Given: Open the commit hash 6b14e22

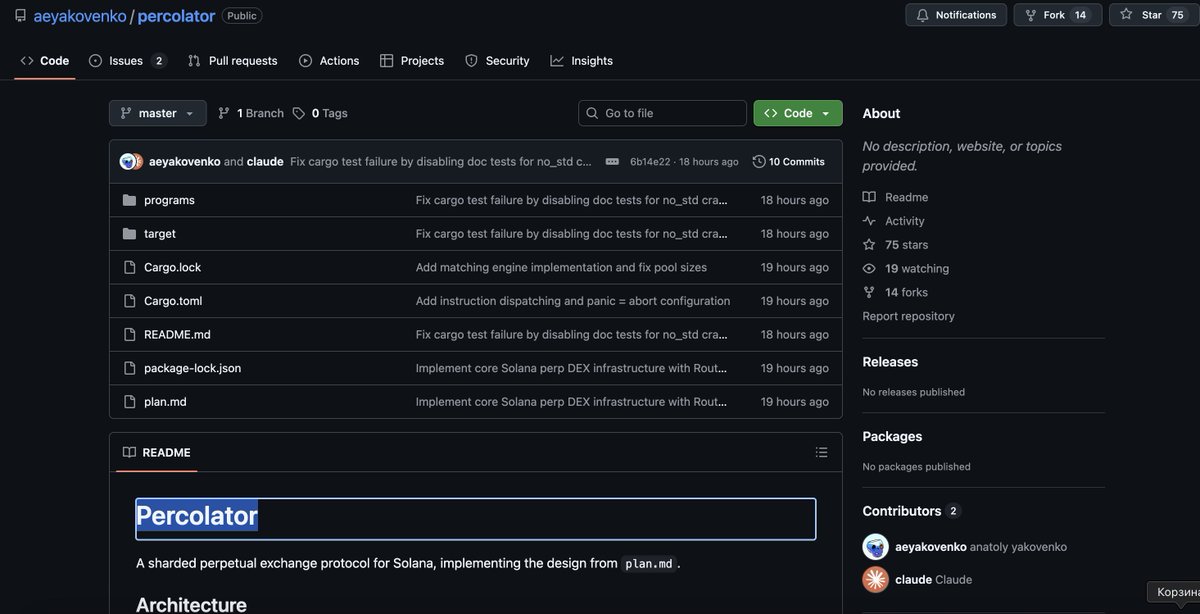Looking at the screenshot, I should [x=650, y=162].
